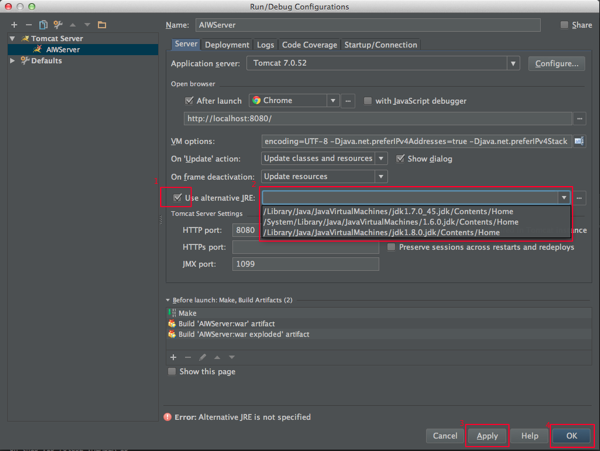Viewport: 600px width, 451px height.
Task: Click the alternative JRE path field
Action: [x=410, y=198]
